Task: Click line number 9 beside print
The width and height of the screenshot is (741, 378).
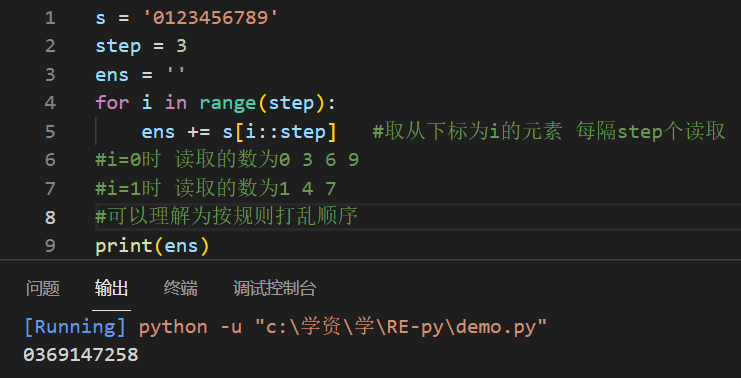Action: click(x=50, y=246)
